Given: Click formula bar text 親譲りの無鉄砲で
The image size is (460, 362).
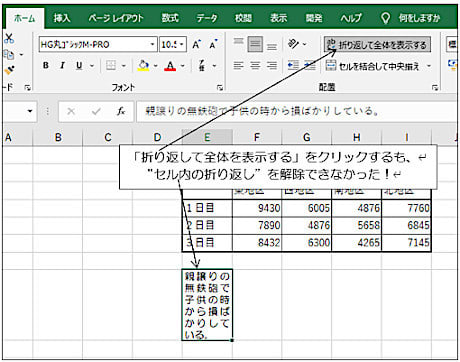Looking at the screenshot, I should [x=187, y=111].
